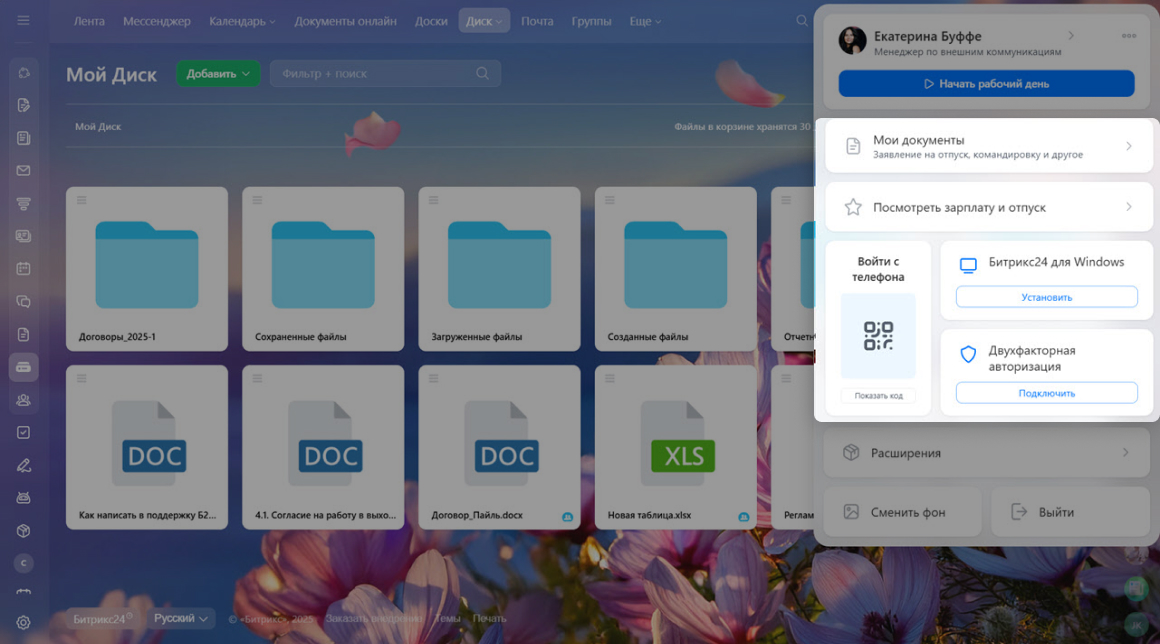The height and width of the screenshot is (644, 1160).
Task: Expand the Еще menu in the top navigation
Action: coord(645,21)
